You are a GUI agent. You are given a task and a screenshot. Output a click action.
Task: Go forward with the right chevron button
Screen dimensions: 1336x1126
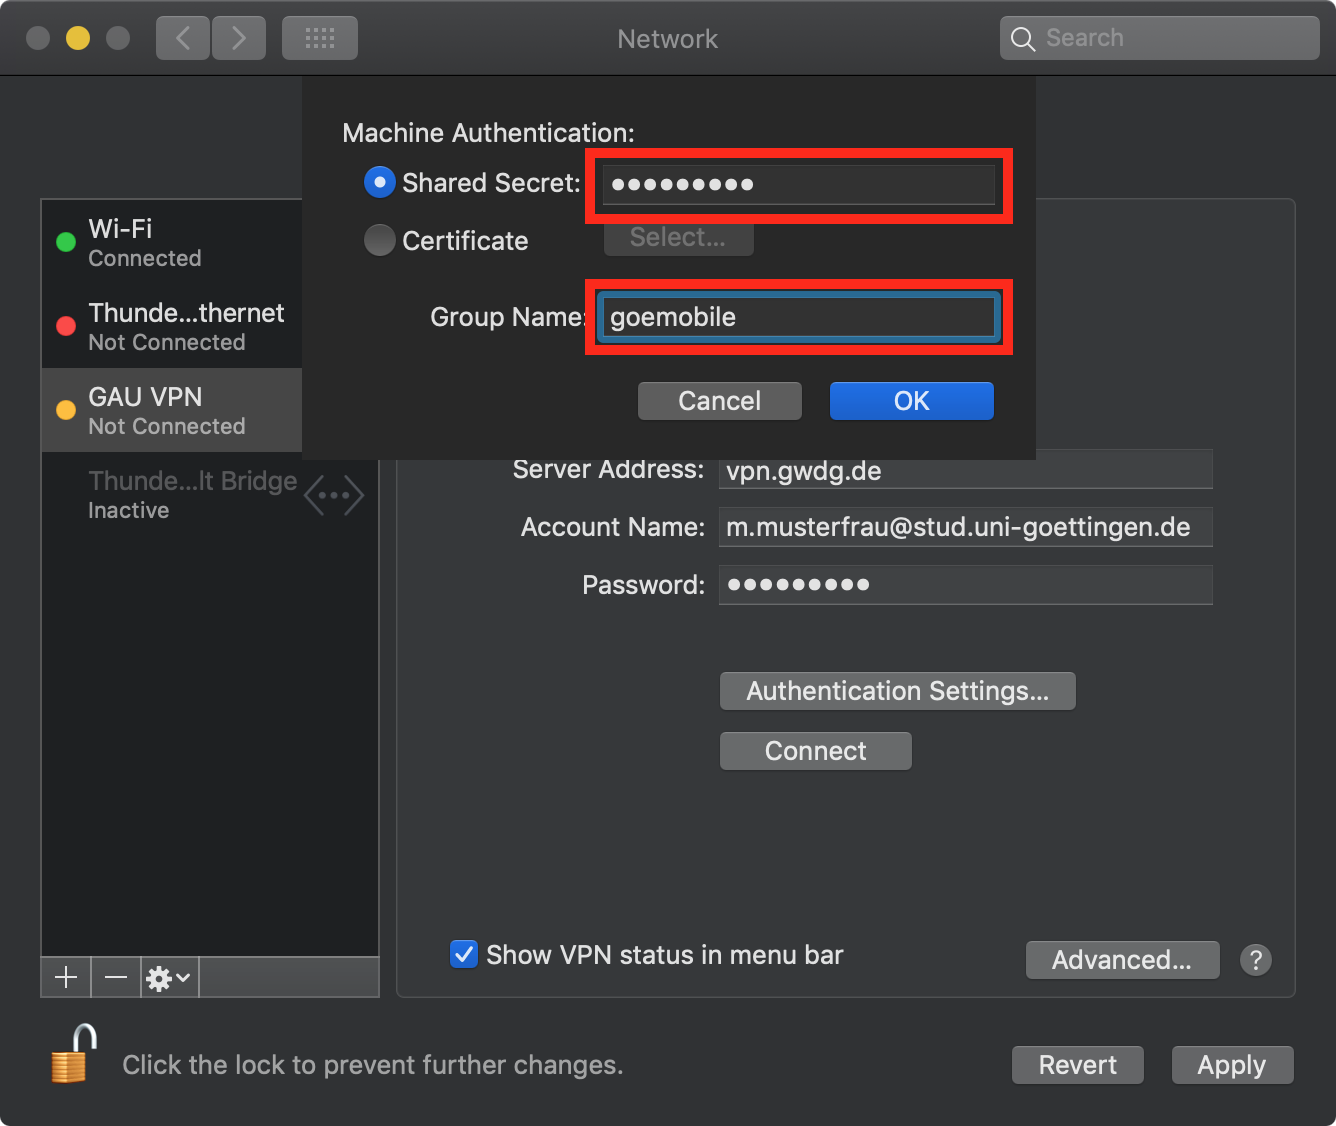[239, 38]
